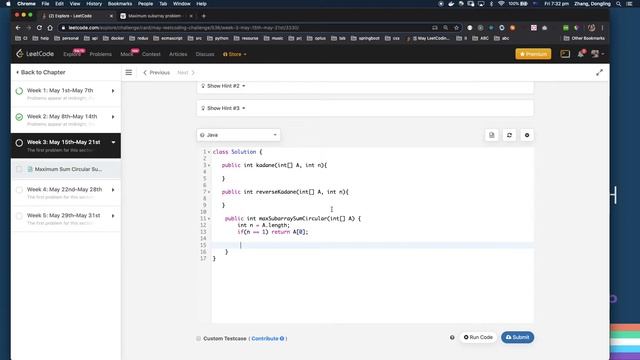Open the Problems nav item
The width and height of the screenshot is (640, 360).
pyautogui.click(x=100, y=54)
